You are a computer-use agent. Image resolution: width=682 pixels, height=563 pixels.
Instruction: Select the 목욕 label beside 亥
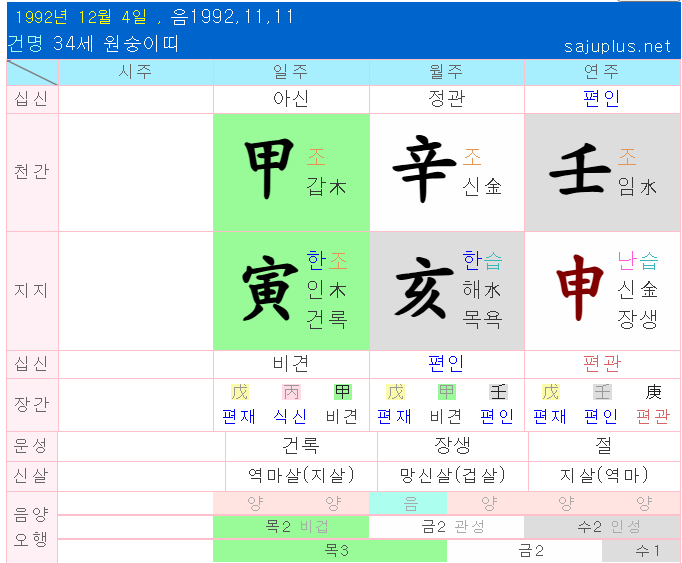[x=482, y=319]
